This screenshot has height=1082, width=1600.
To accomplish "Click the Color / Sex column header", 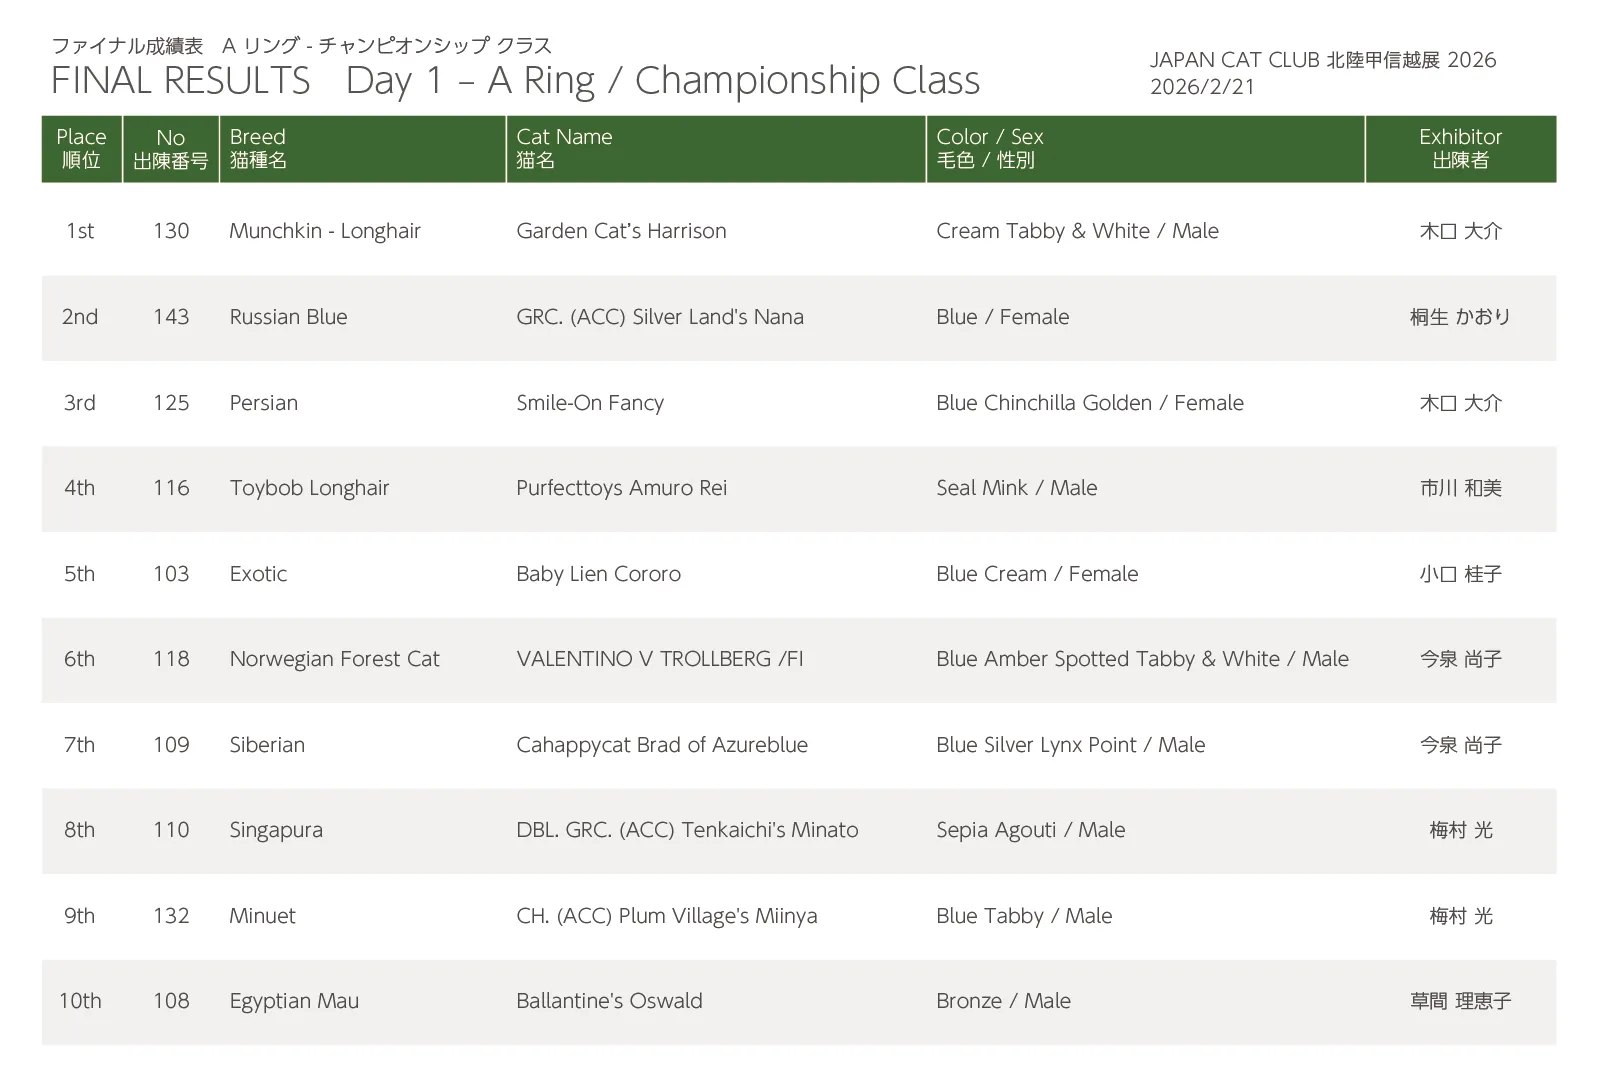I will point(989,148).
